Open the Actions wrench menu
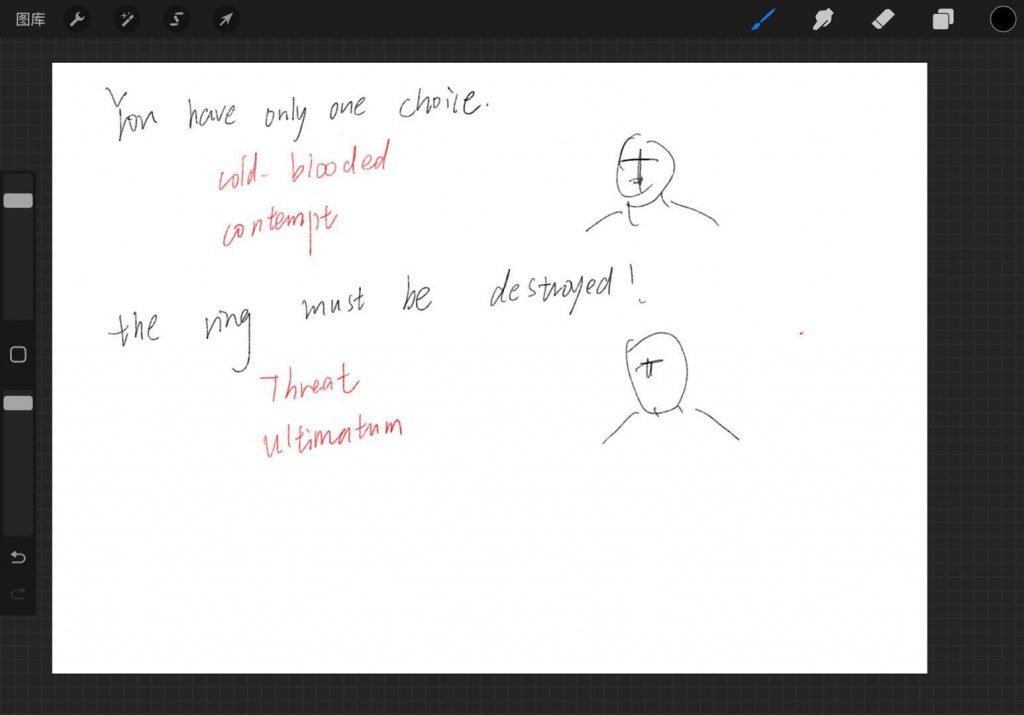 click(77, 19)
